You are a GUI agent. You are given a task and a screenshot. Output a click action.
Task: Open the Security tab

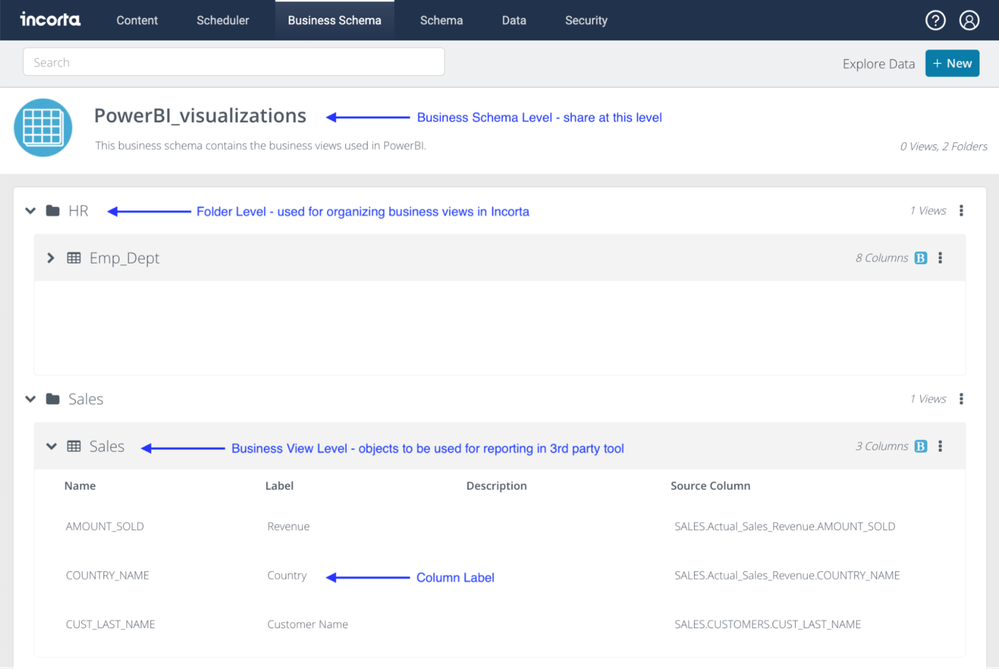[586, 20]
